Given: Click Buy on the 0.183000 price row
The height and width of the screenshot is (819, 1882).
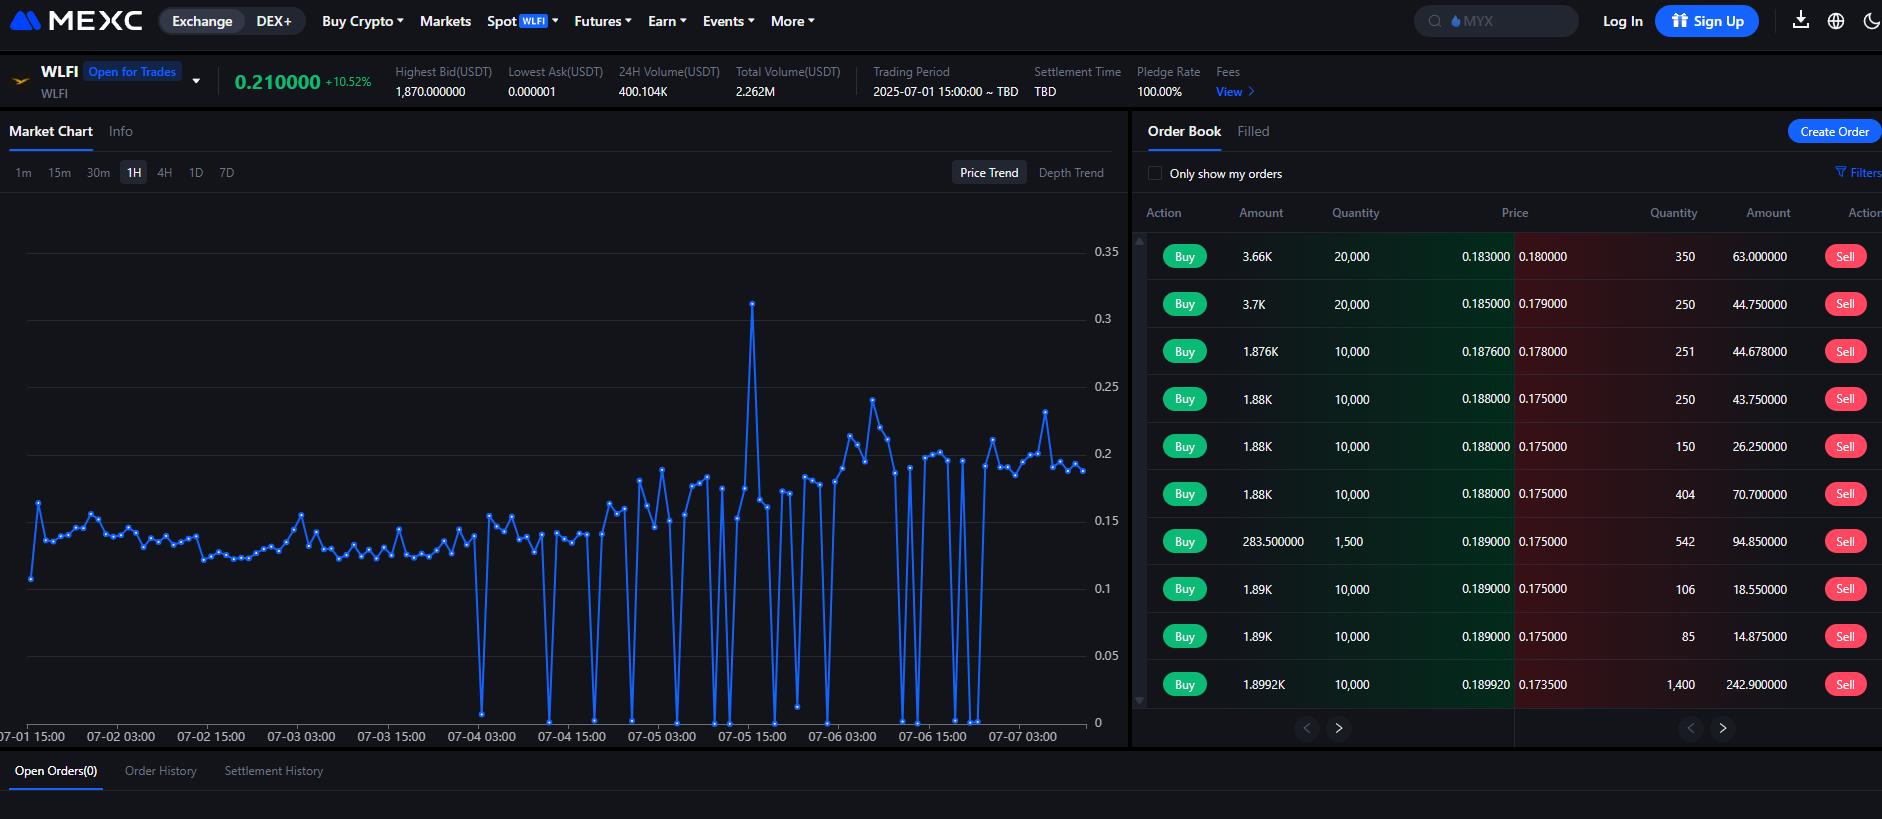Looking at the screenshot, I should (1185, 257).
